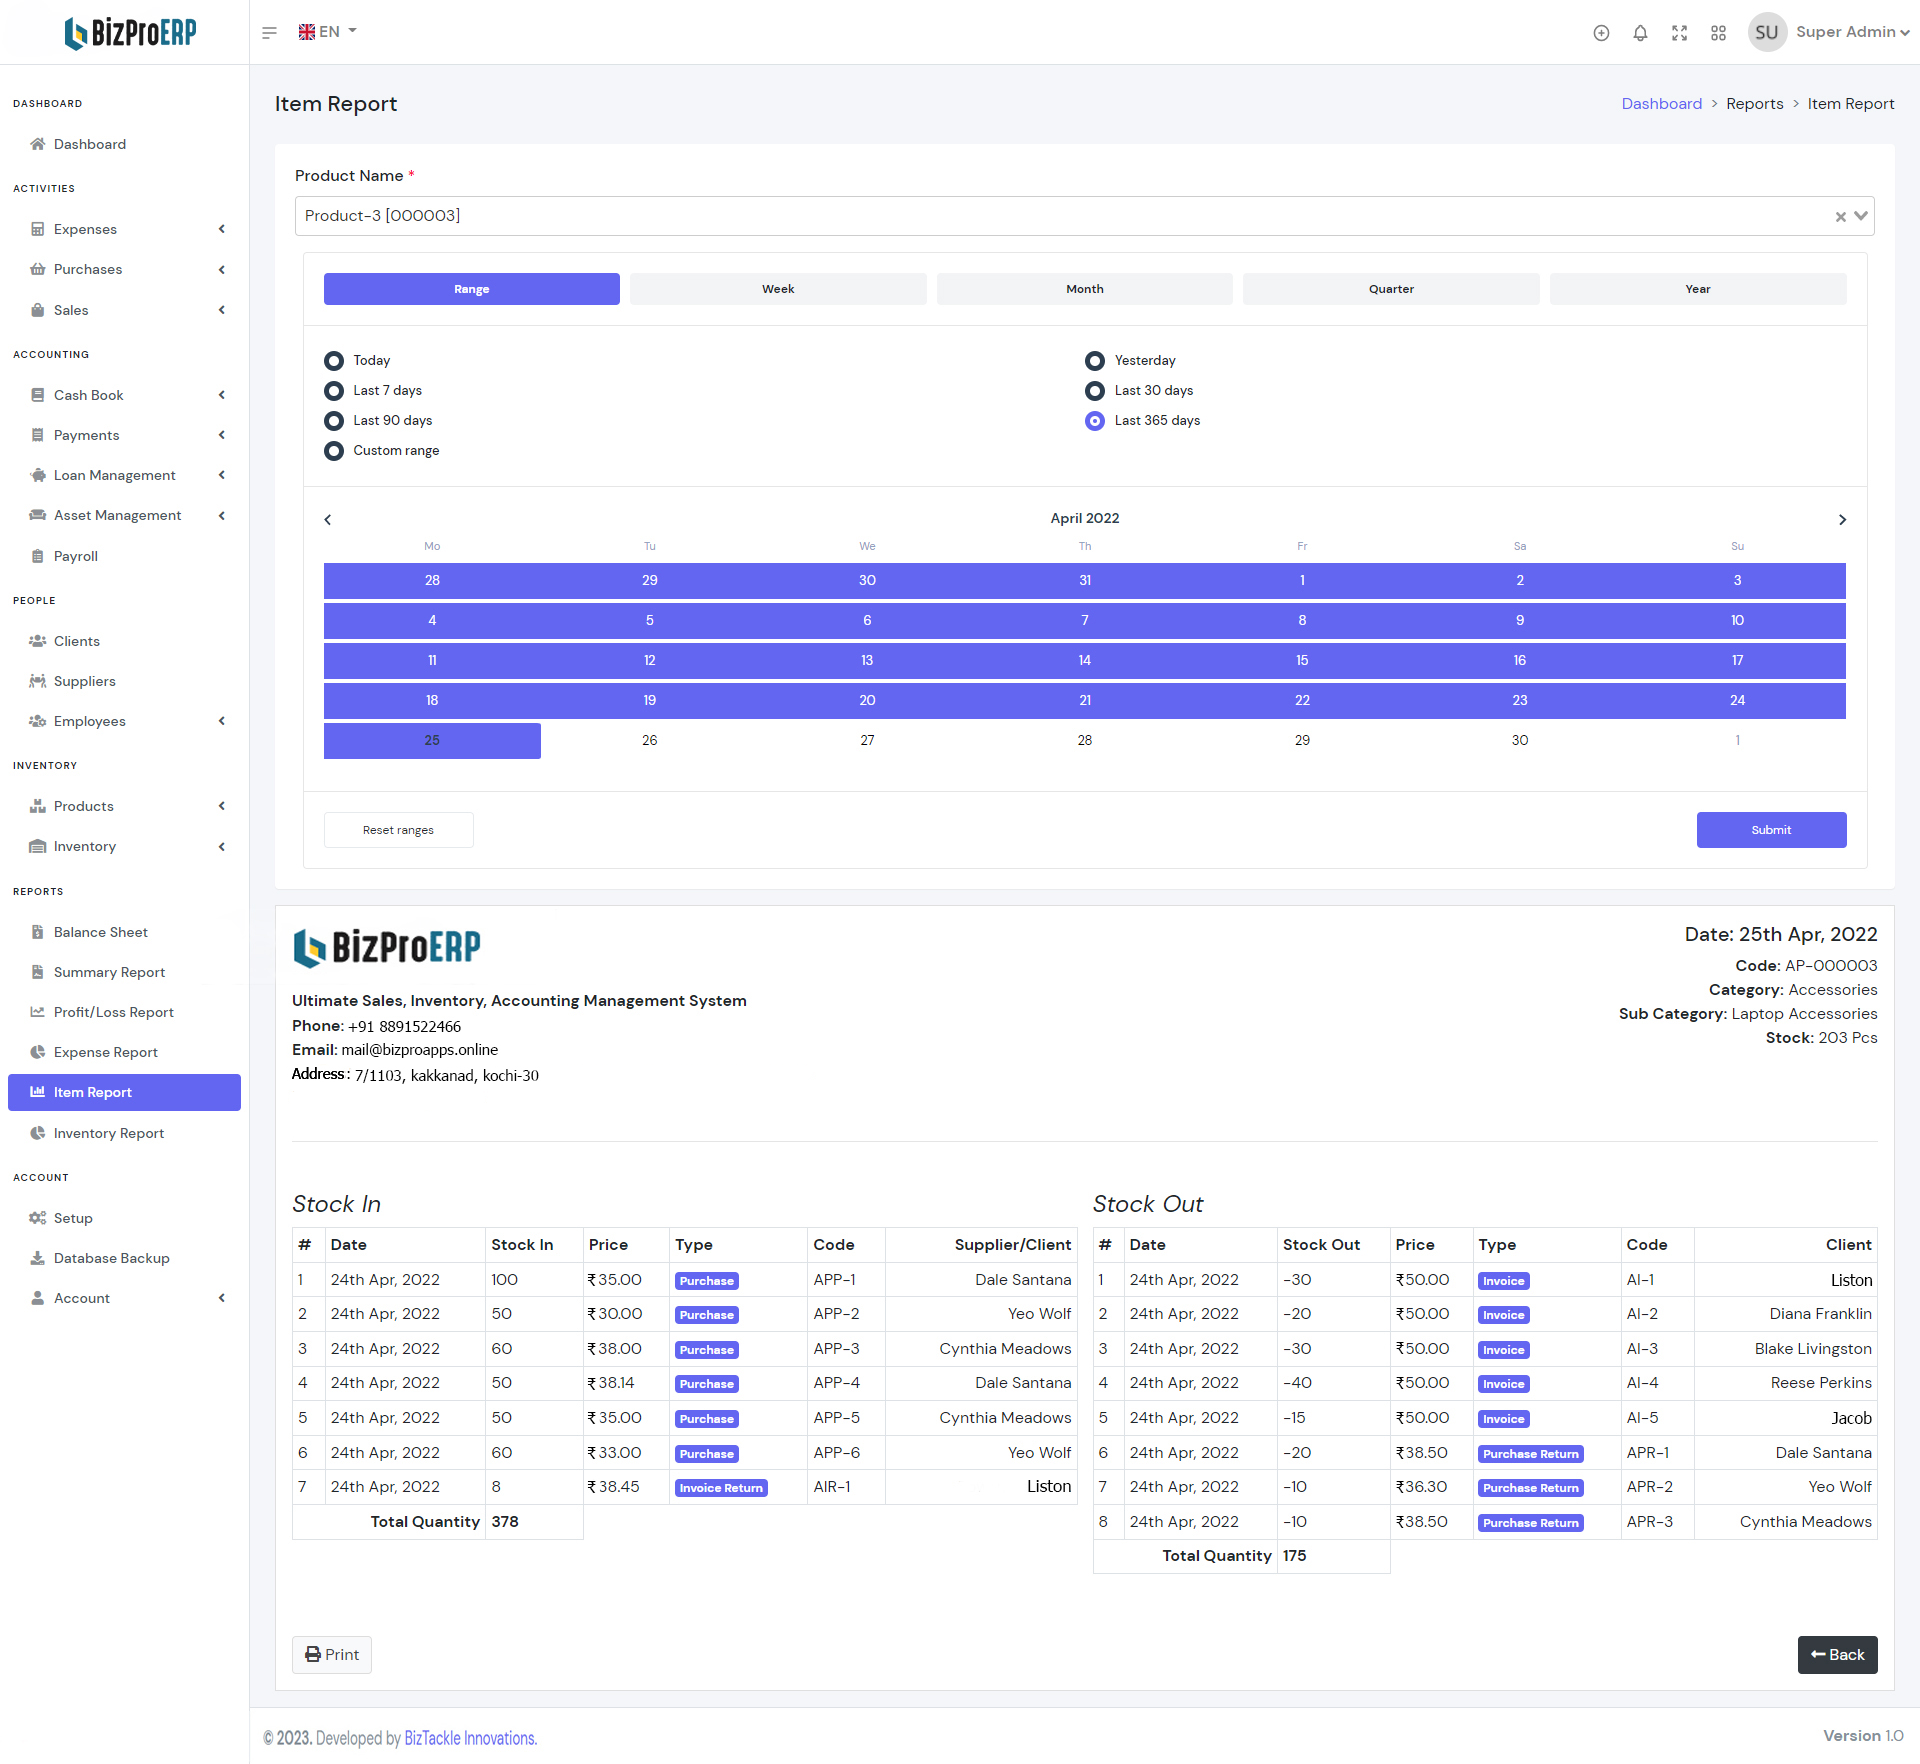
Task: Switch to the Quarter tab
Action: [x=1390, y=289]
